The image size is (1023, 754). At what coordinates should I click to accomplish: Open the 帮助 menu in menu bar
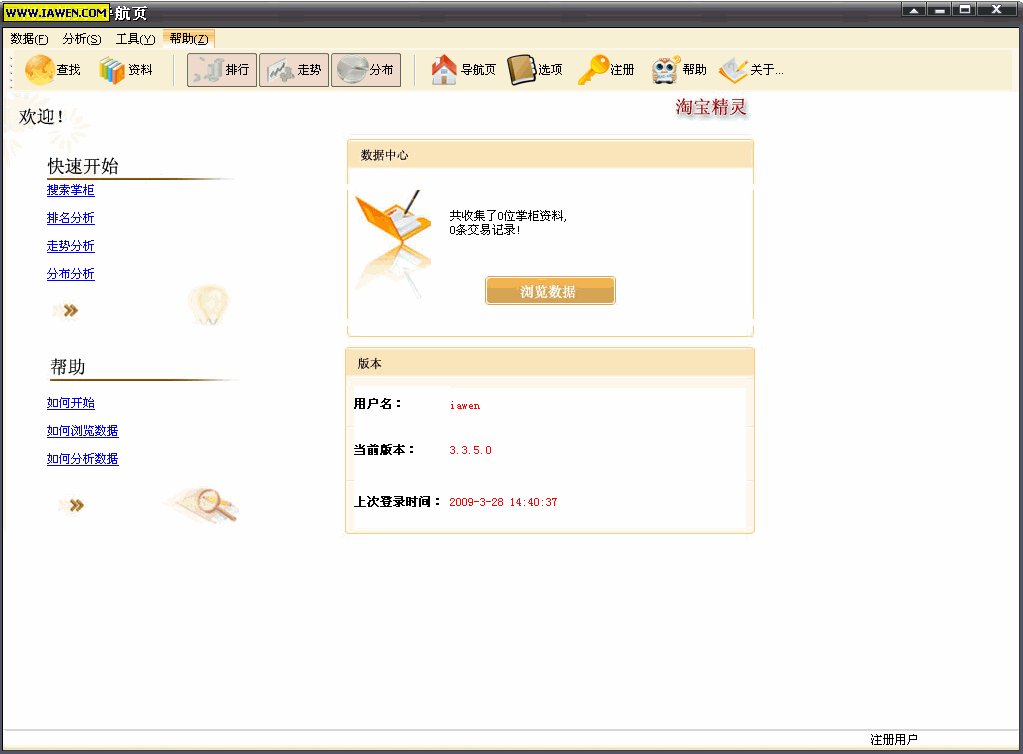pos(189,39)
